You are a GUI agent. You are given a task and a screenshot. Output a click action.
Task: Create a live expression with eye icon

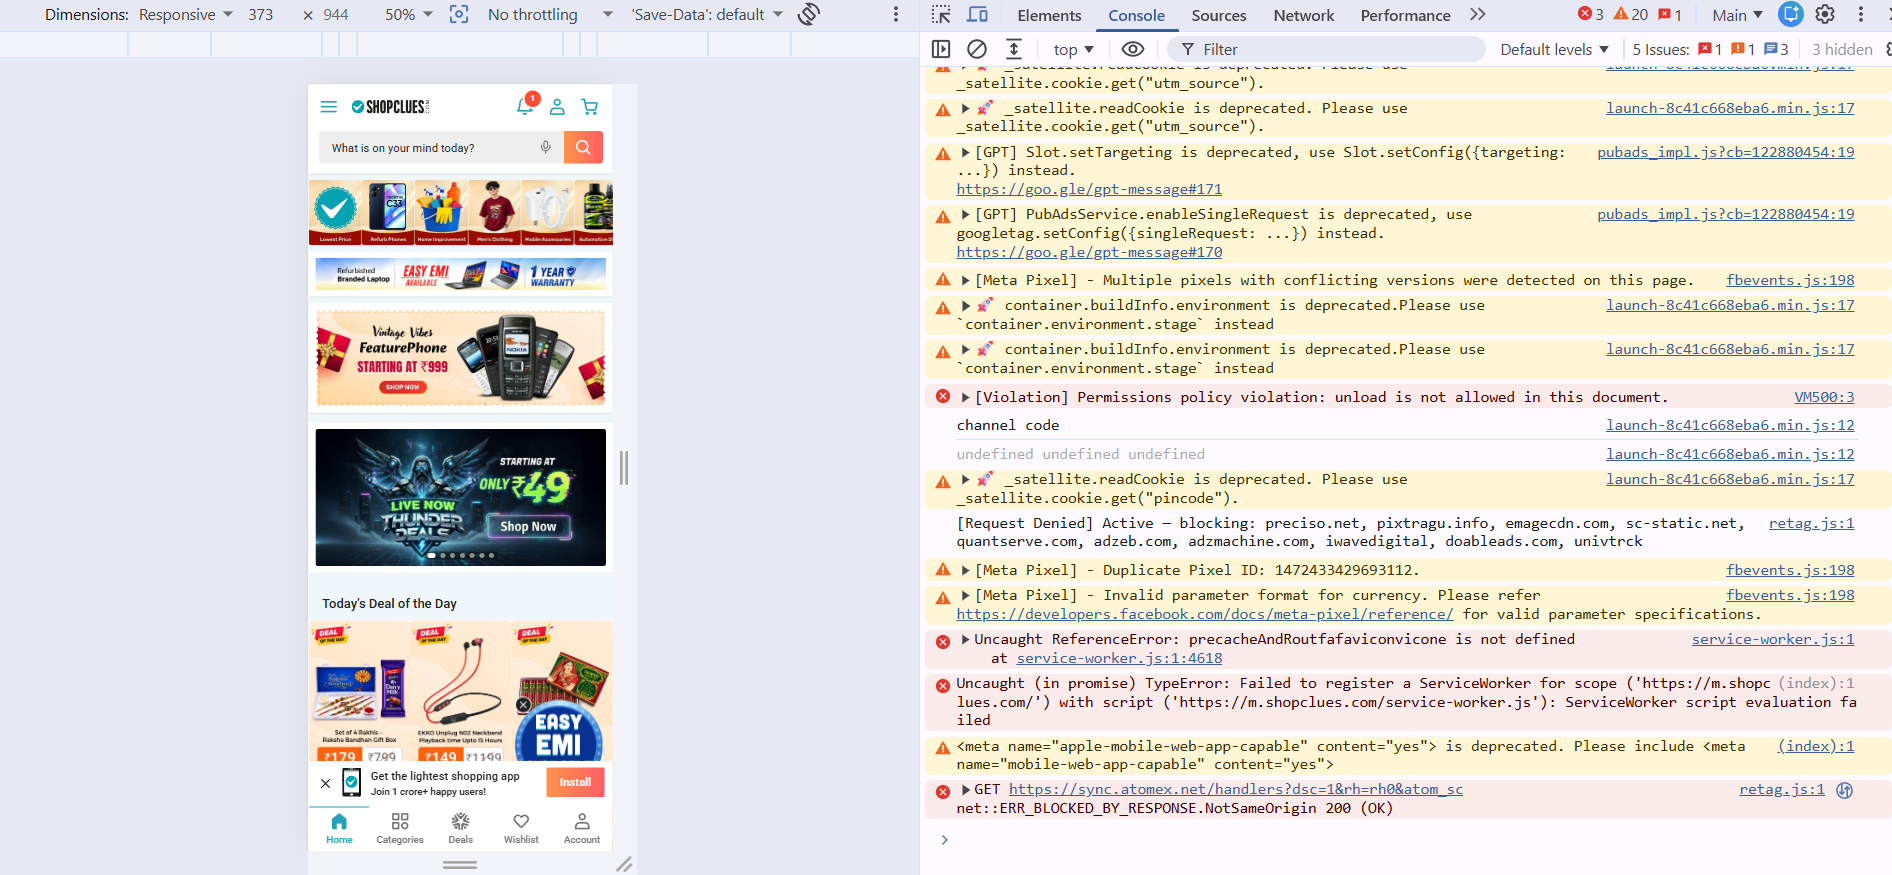click(x=1133, y=49)
